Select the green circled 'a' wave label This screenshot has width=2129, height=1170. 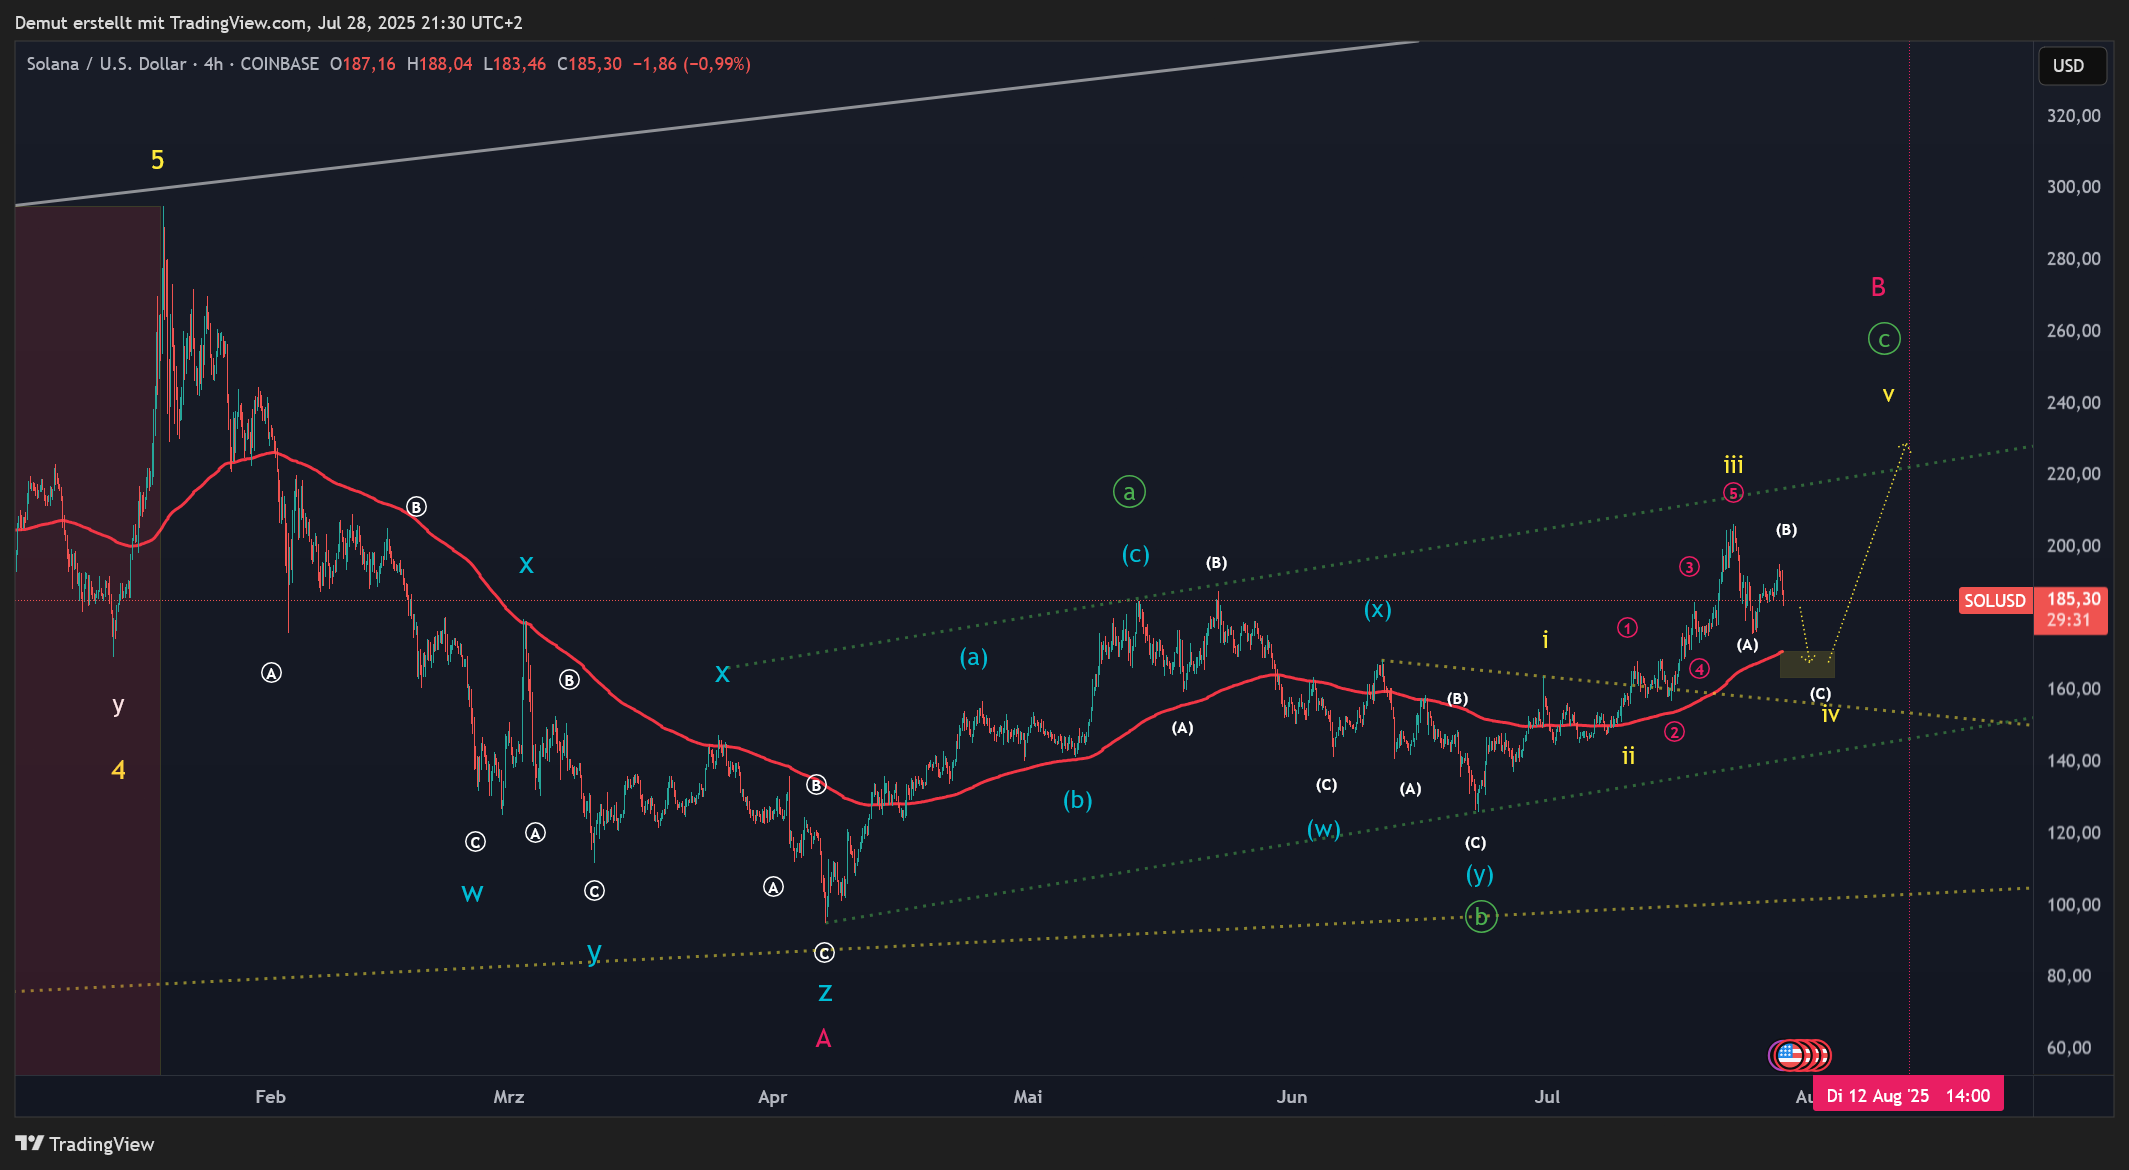(x=1129, y=492)
